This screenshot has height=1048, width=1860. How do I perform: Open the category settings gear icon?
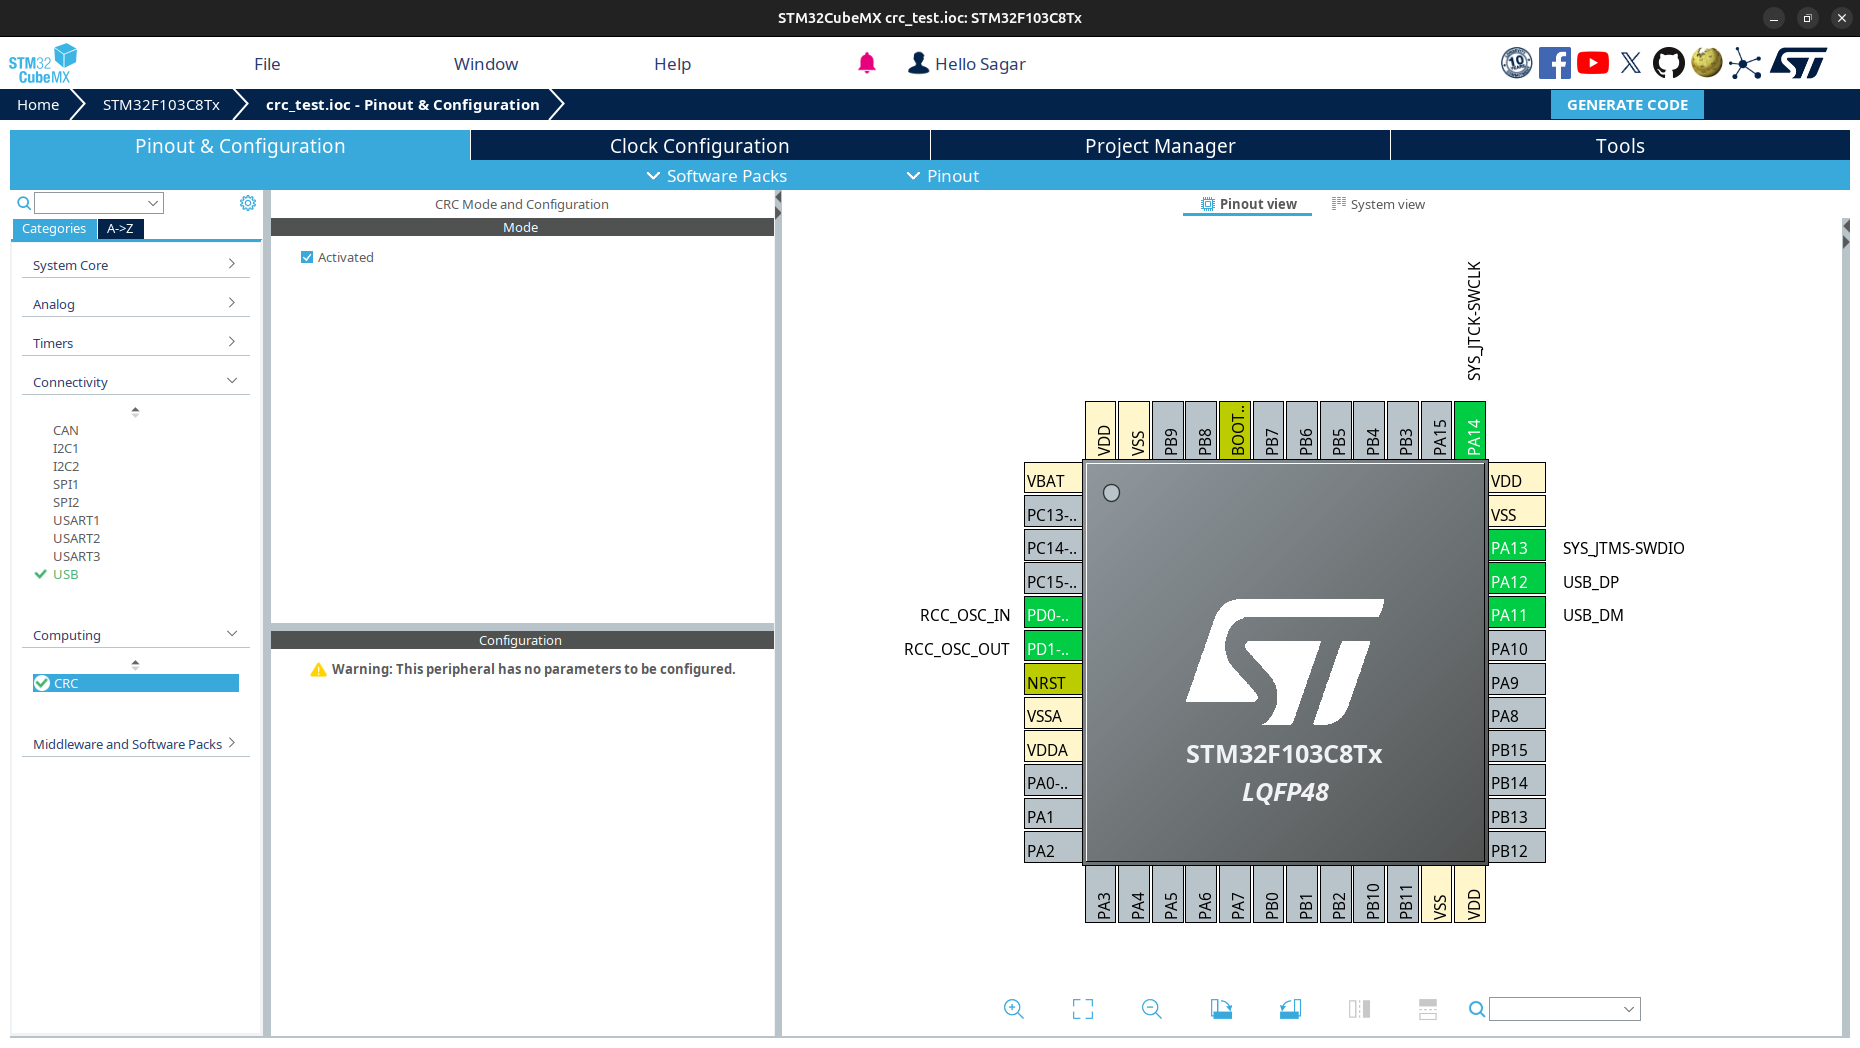coord(248,203)
